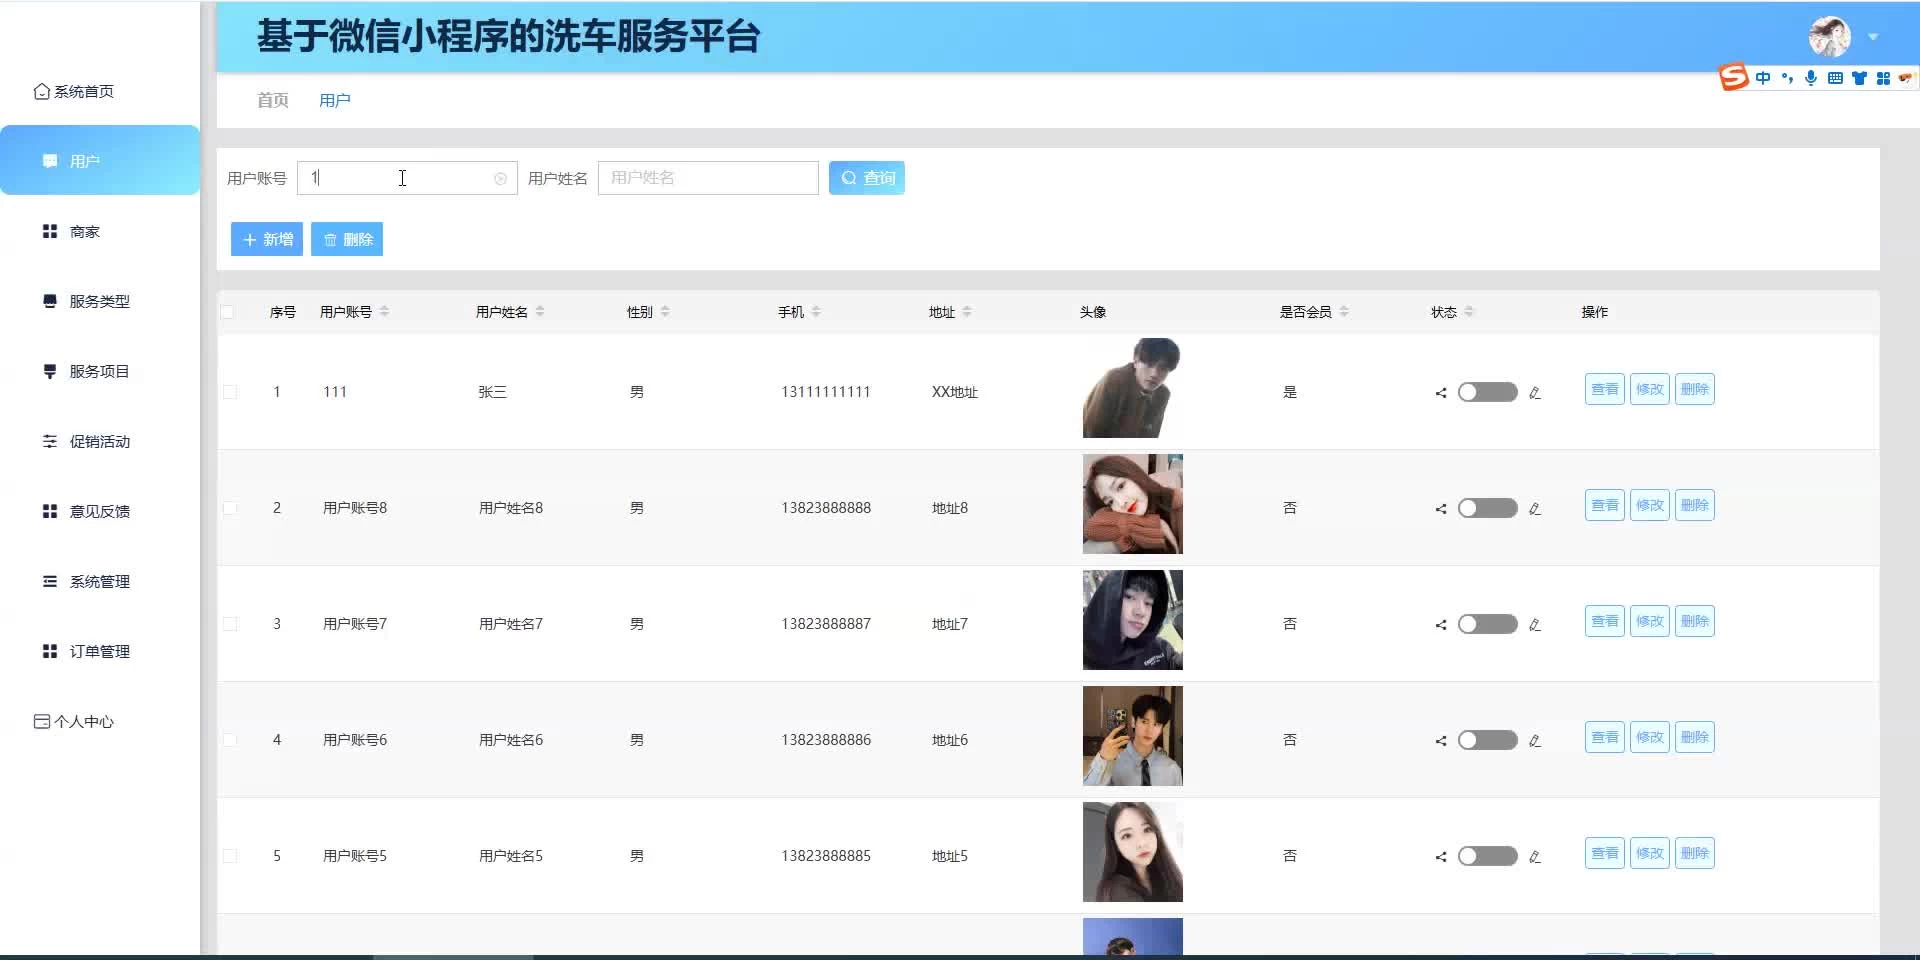
Task: Toggle the status switch for 用户账号7
Action: [x=1488, y=624]
